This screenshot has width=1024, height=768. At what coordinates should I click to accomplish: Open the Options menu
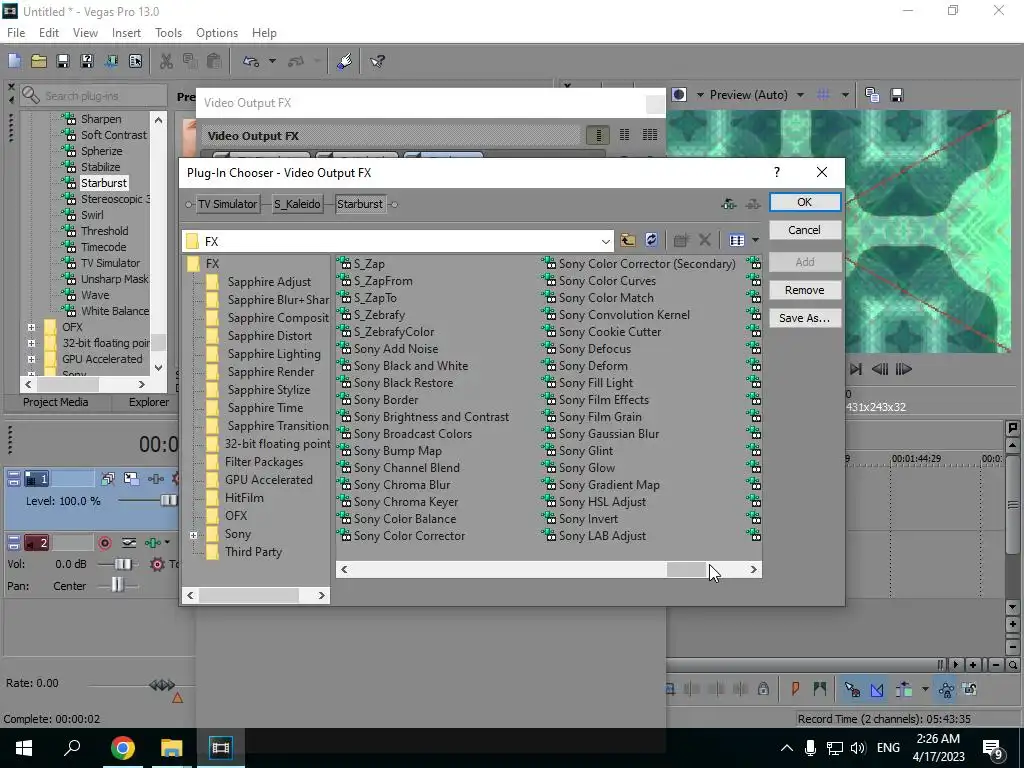tap(217, 33)
